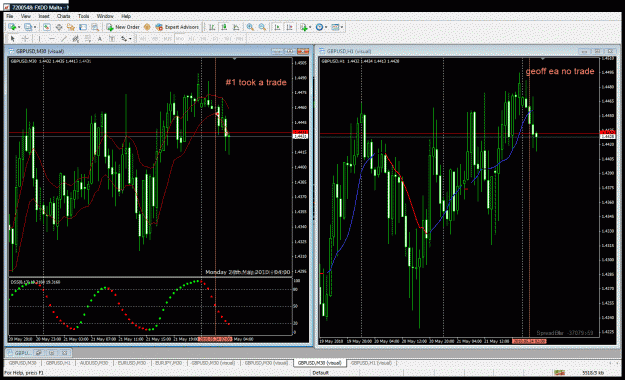The width and height of the screenshot is (625, 380).
Task: Toggle the Data Window icon
Action: click(x=59, y=27)
